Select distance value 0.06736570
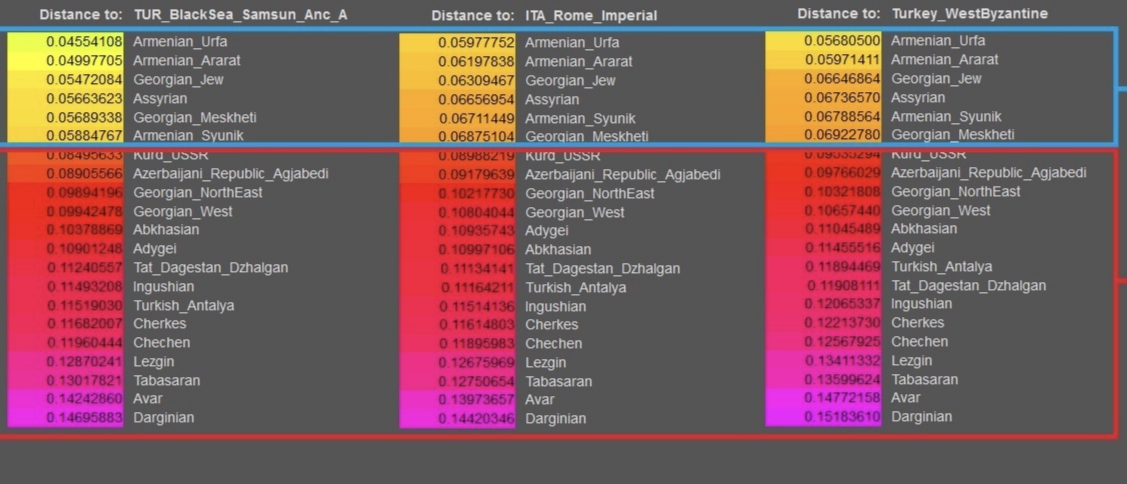 [x=842, y=98]
